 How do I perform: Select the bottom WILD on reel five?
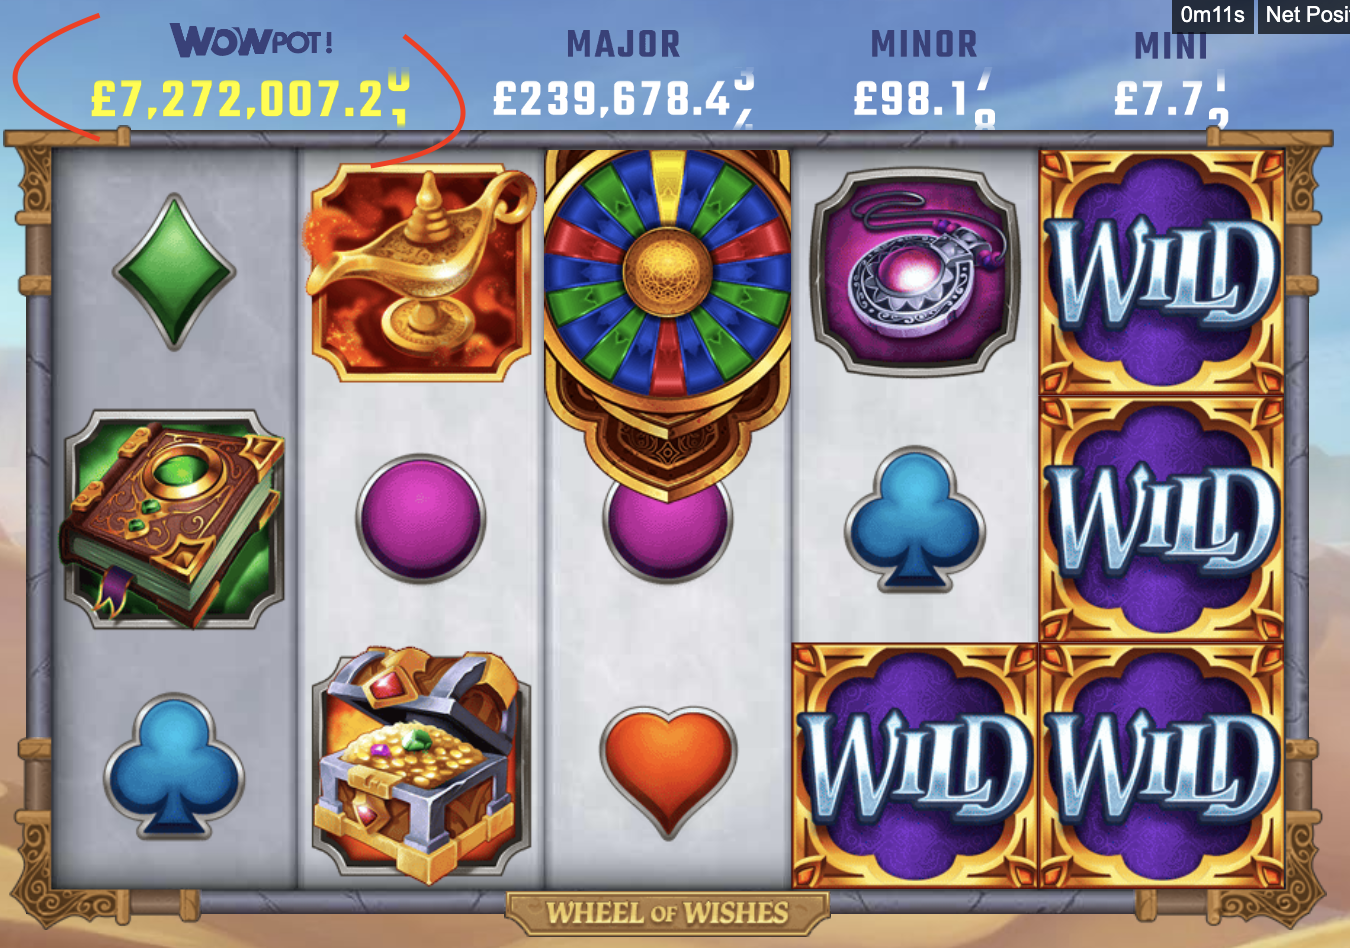pos(1161,766)
